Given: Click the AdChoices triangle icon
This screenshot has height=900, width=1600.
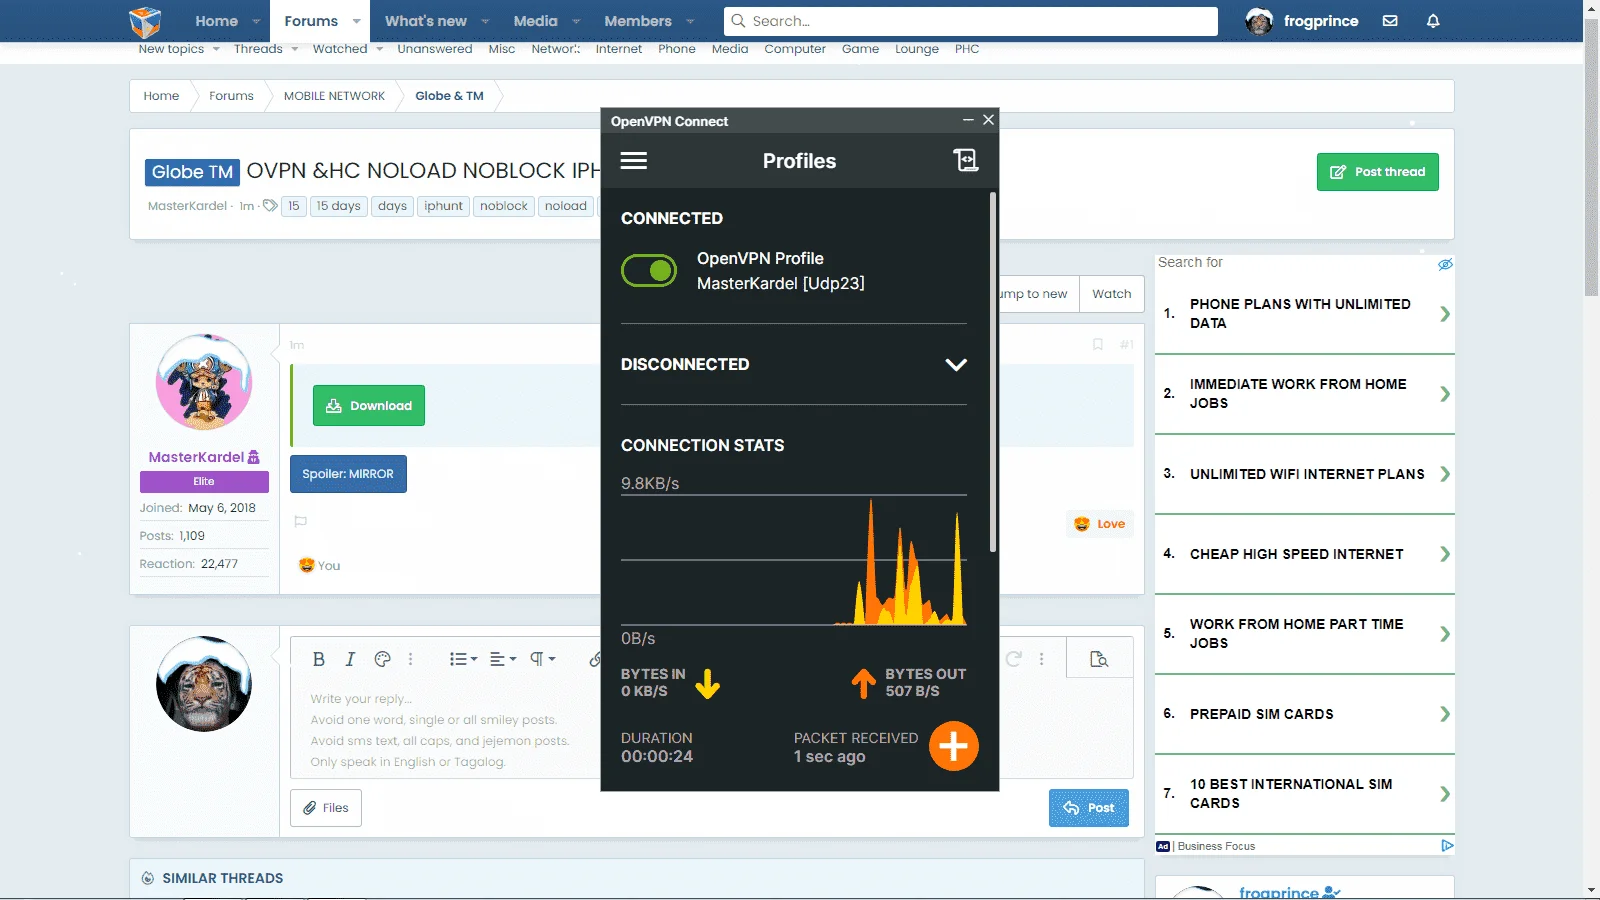Looking at the screenshot, I should tap(1447, 846).
